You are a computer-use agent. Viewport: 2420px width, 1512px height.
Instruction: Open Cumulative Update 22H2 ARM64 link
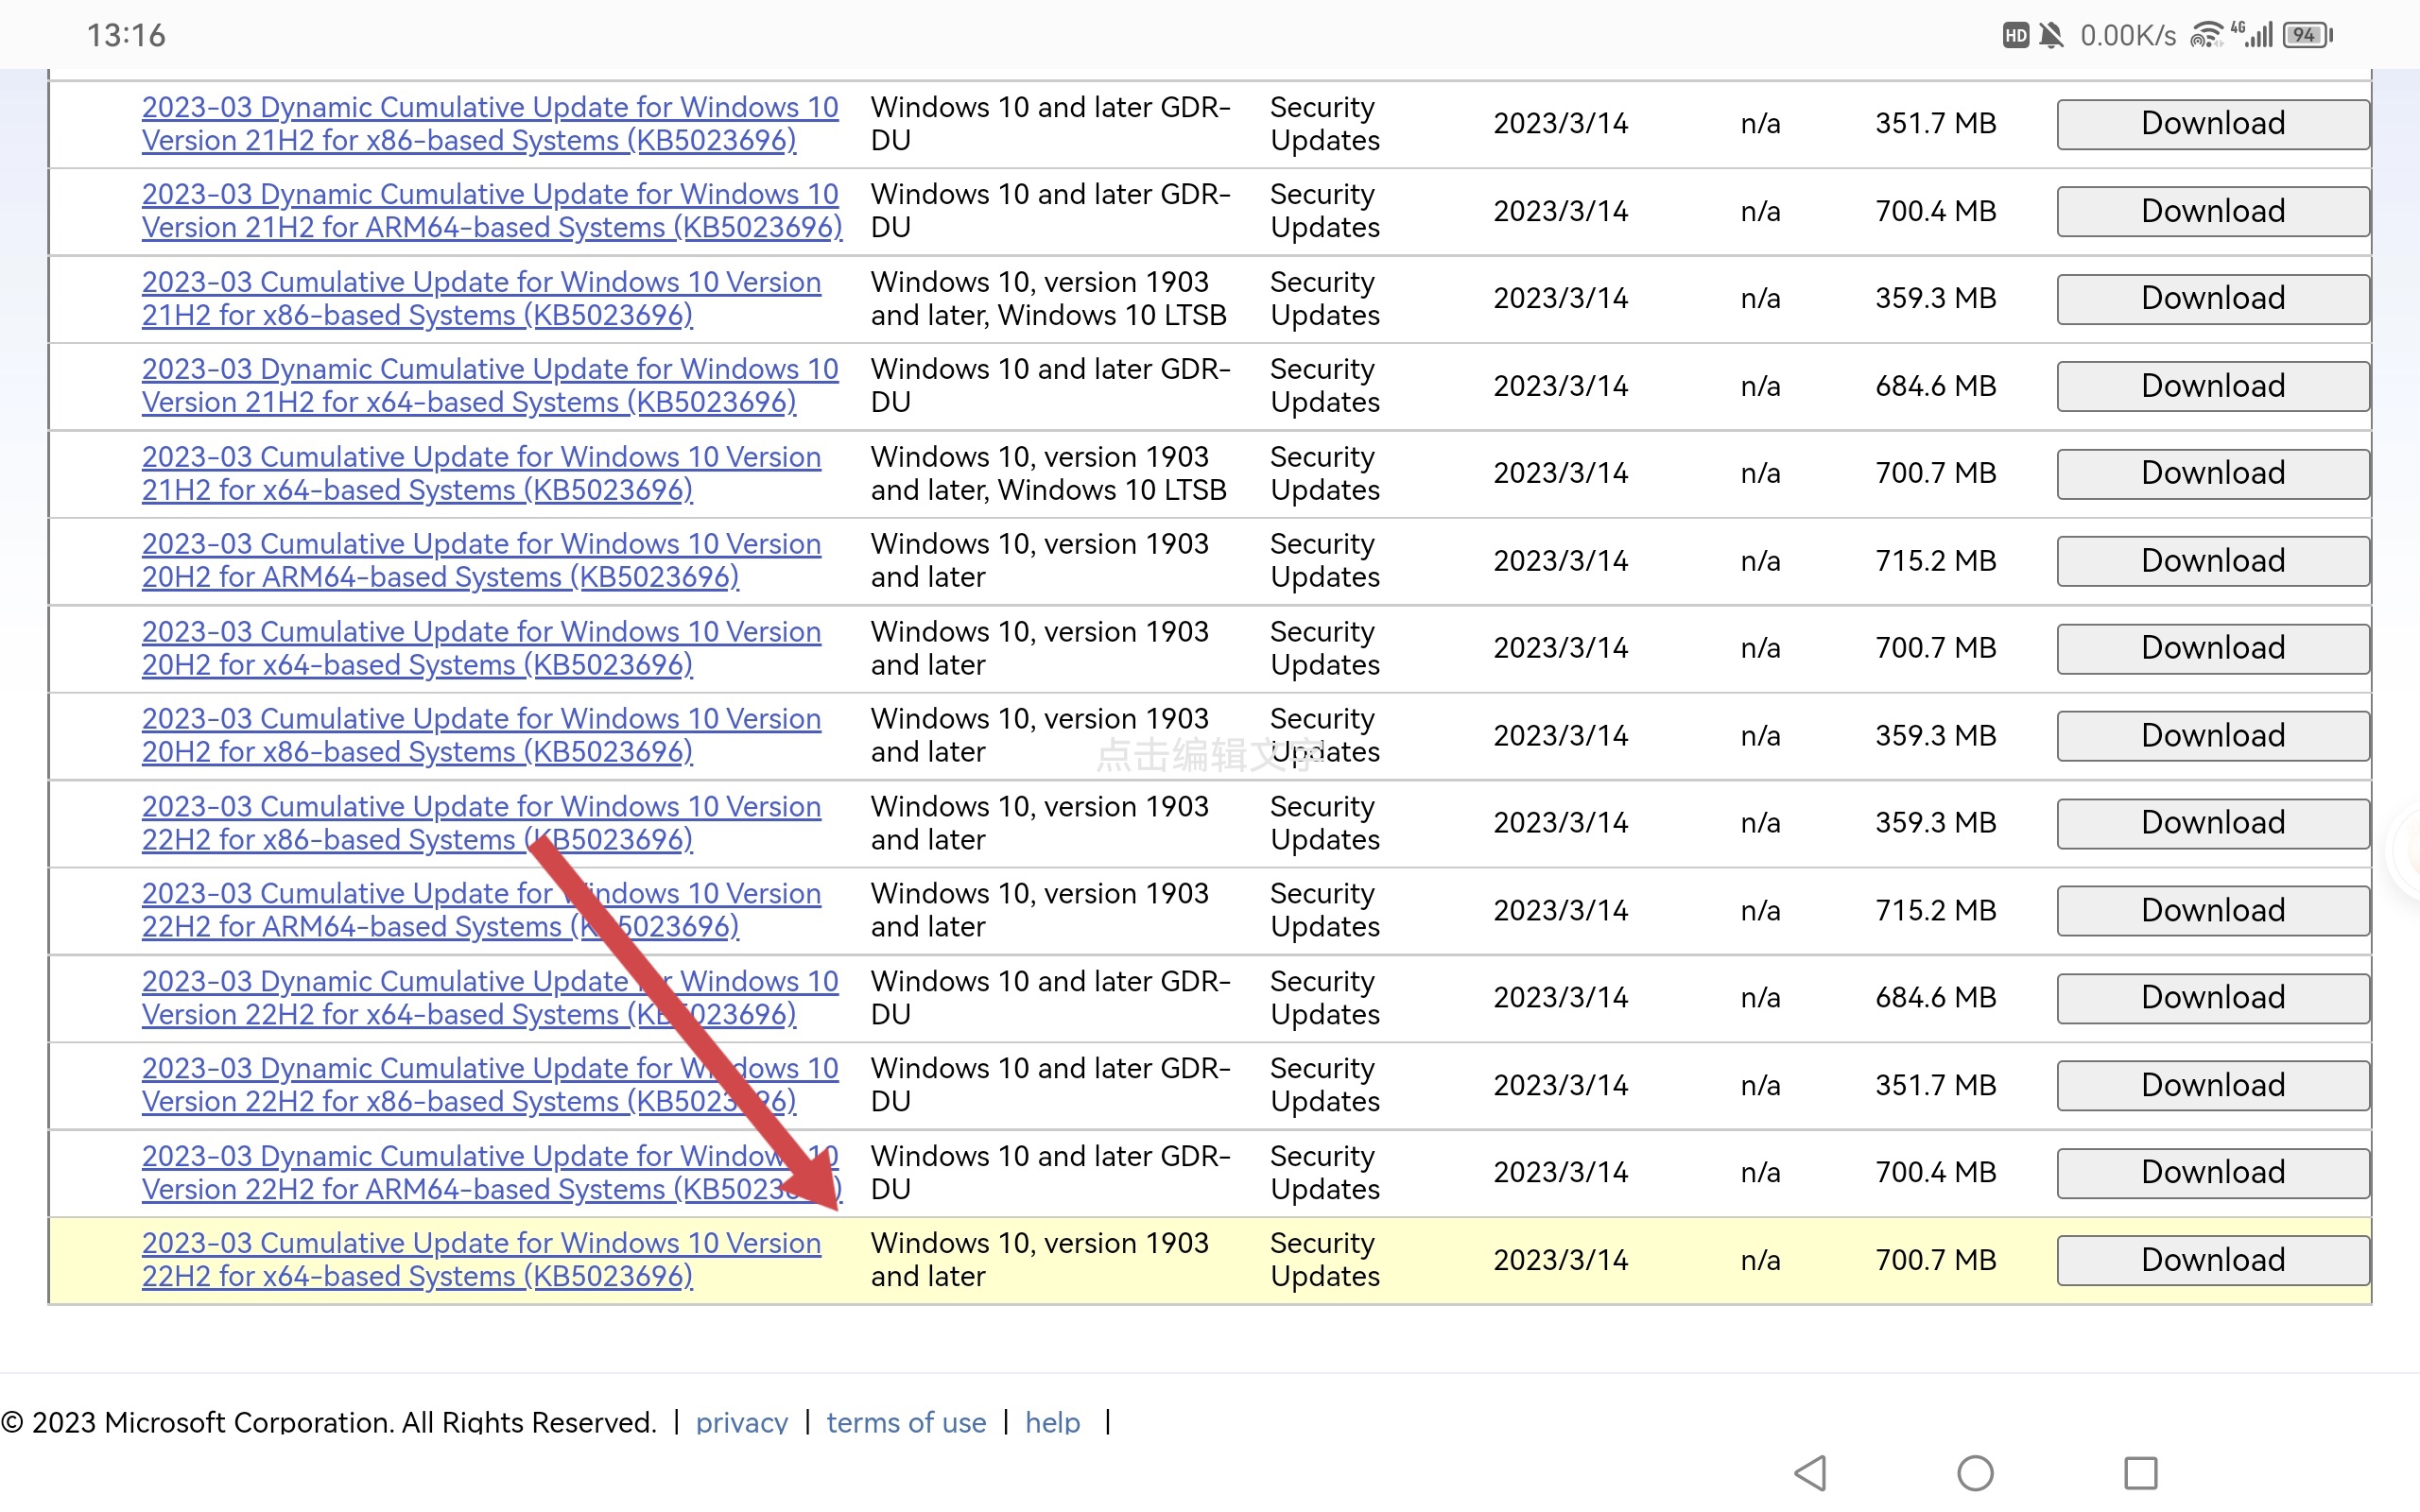tap(481, 911)
